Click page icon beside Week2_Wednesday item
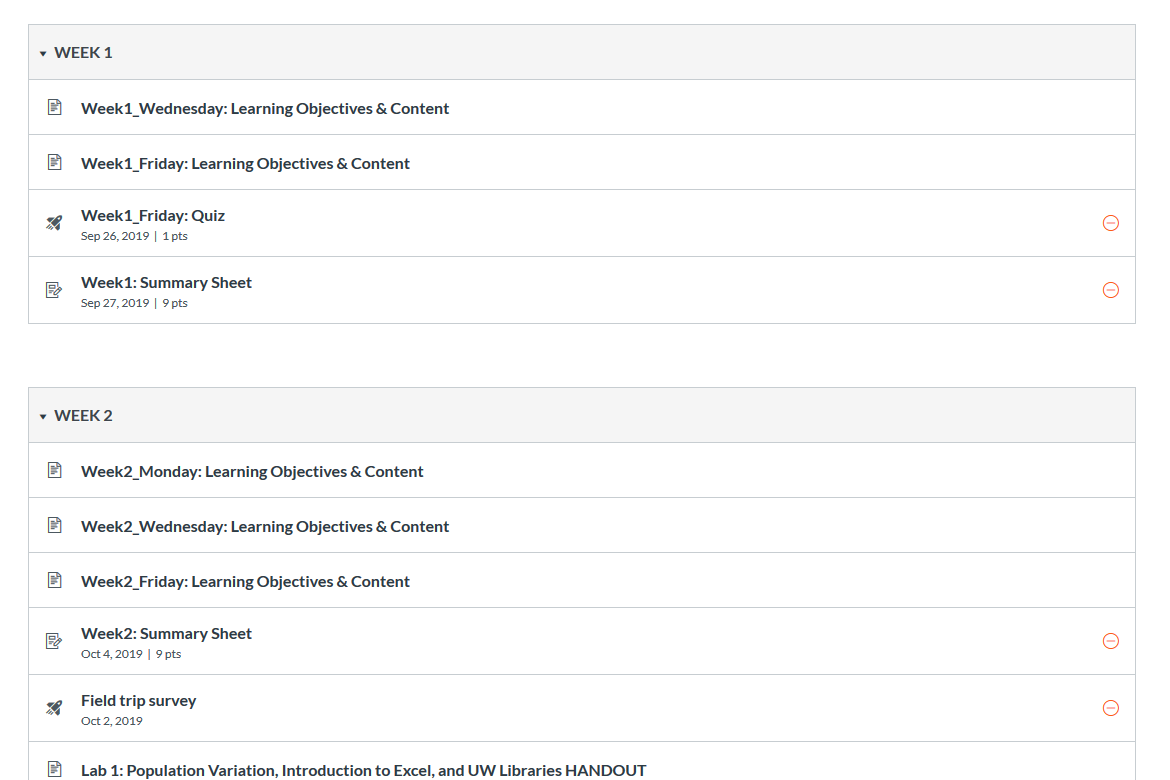 coord(54,525)
